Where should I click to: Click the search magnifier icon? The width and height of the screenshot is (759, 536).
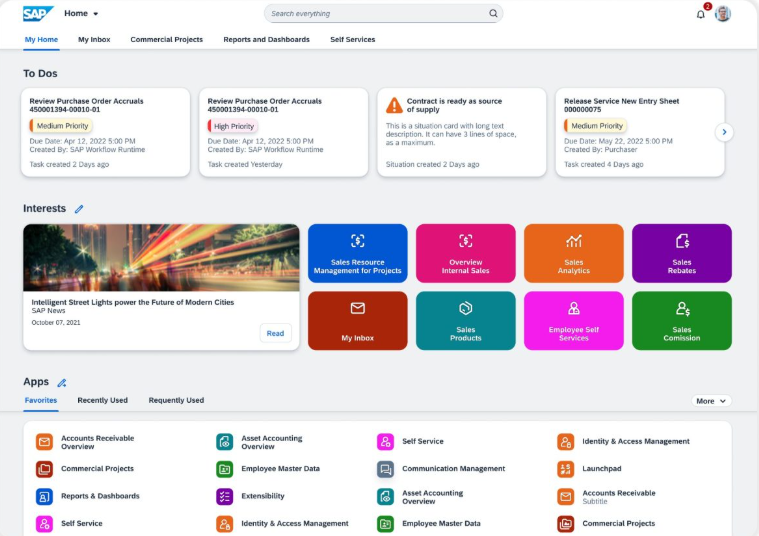coord(493,14)
